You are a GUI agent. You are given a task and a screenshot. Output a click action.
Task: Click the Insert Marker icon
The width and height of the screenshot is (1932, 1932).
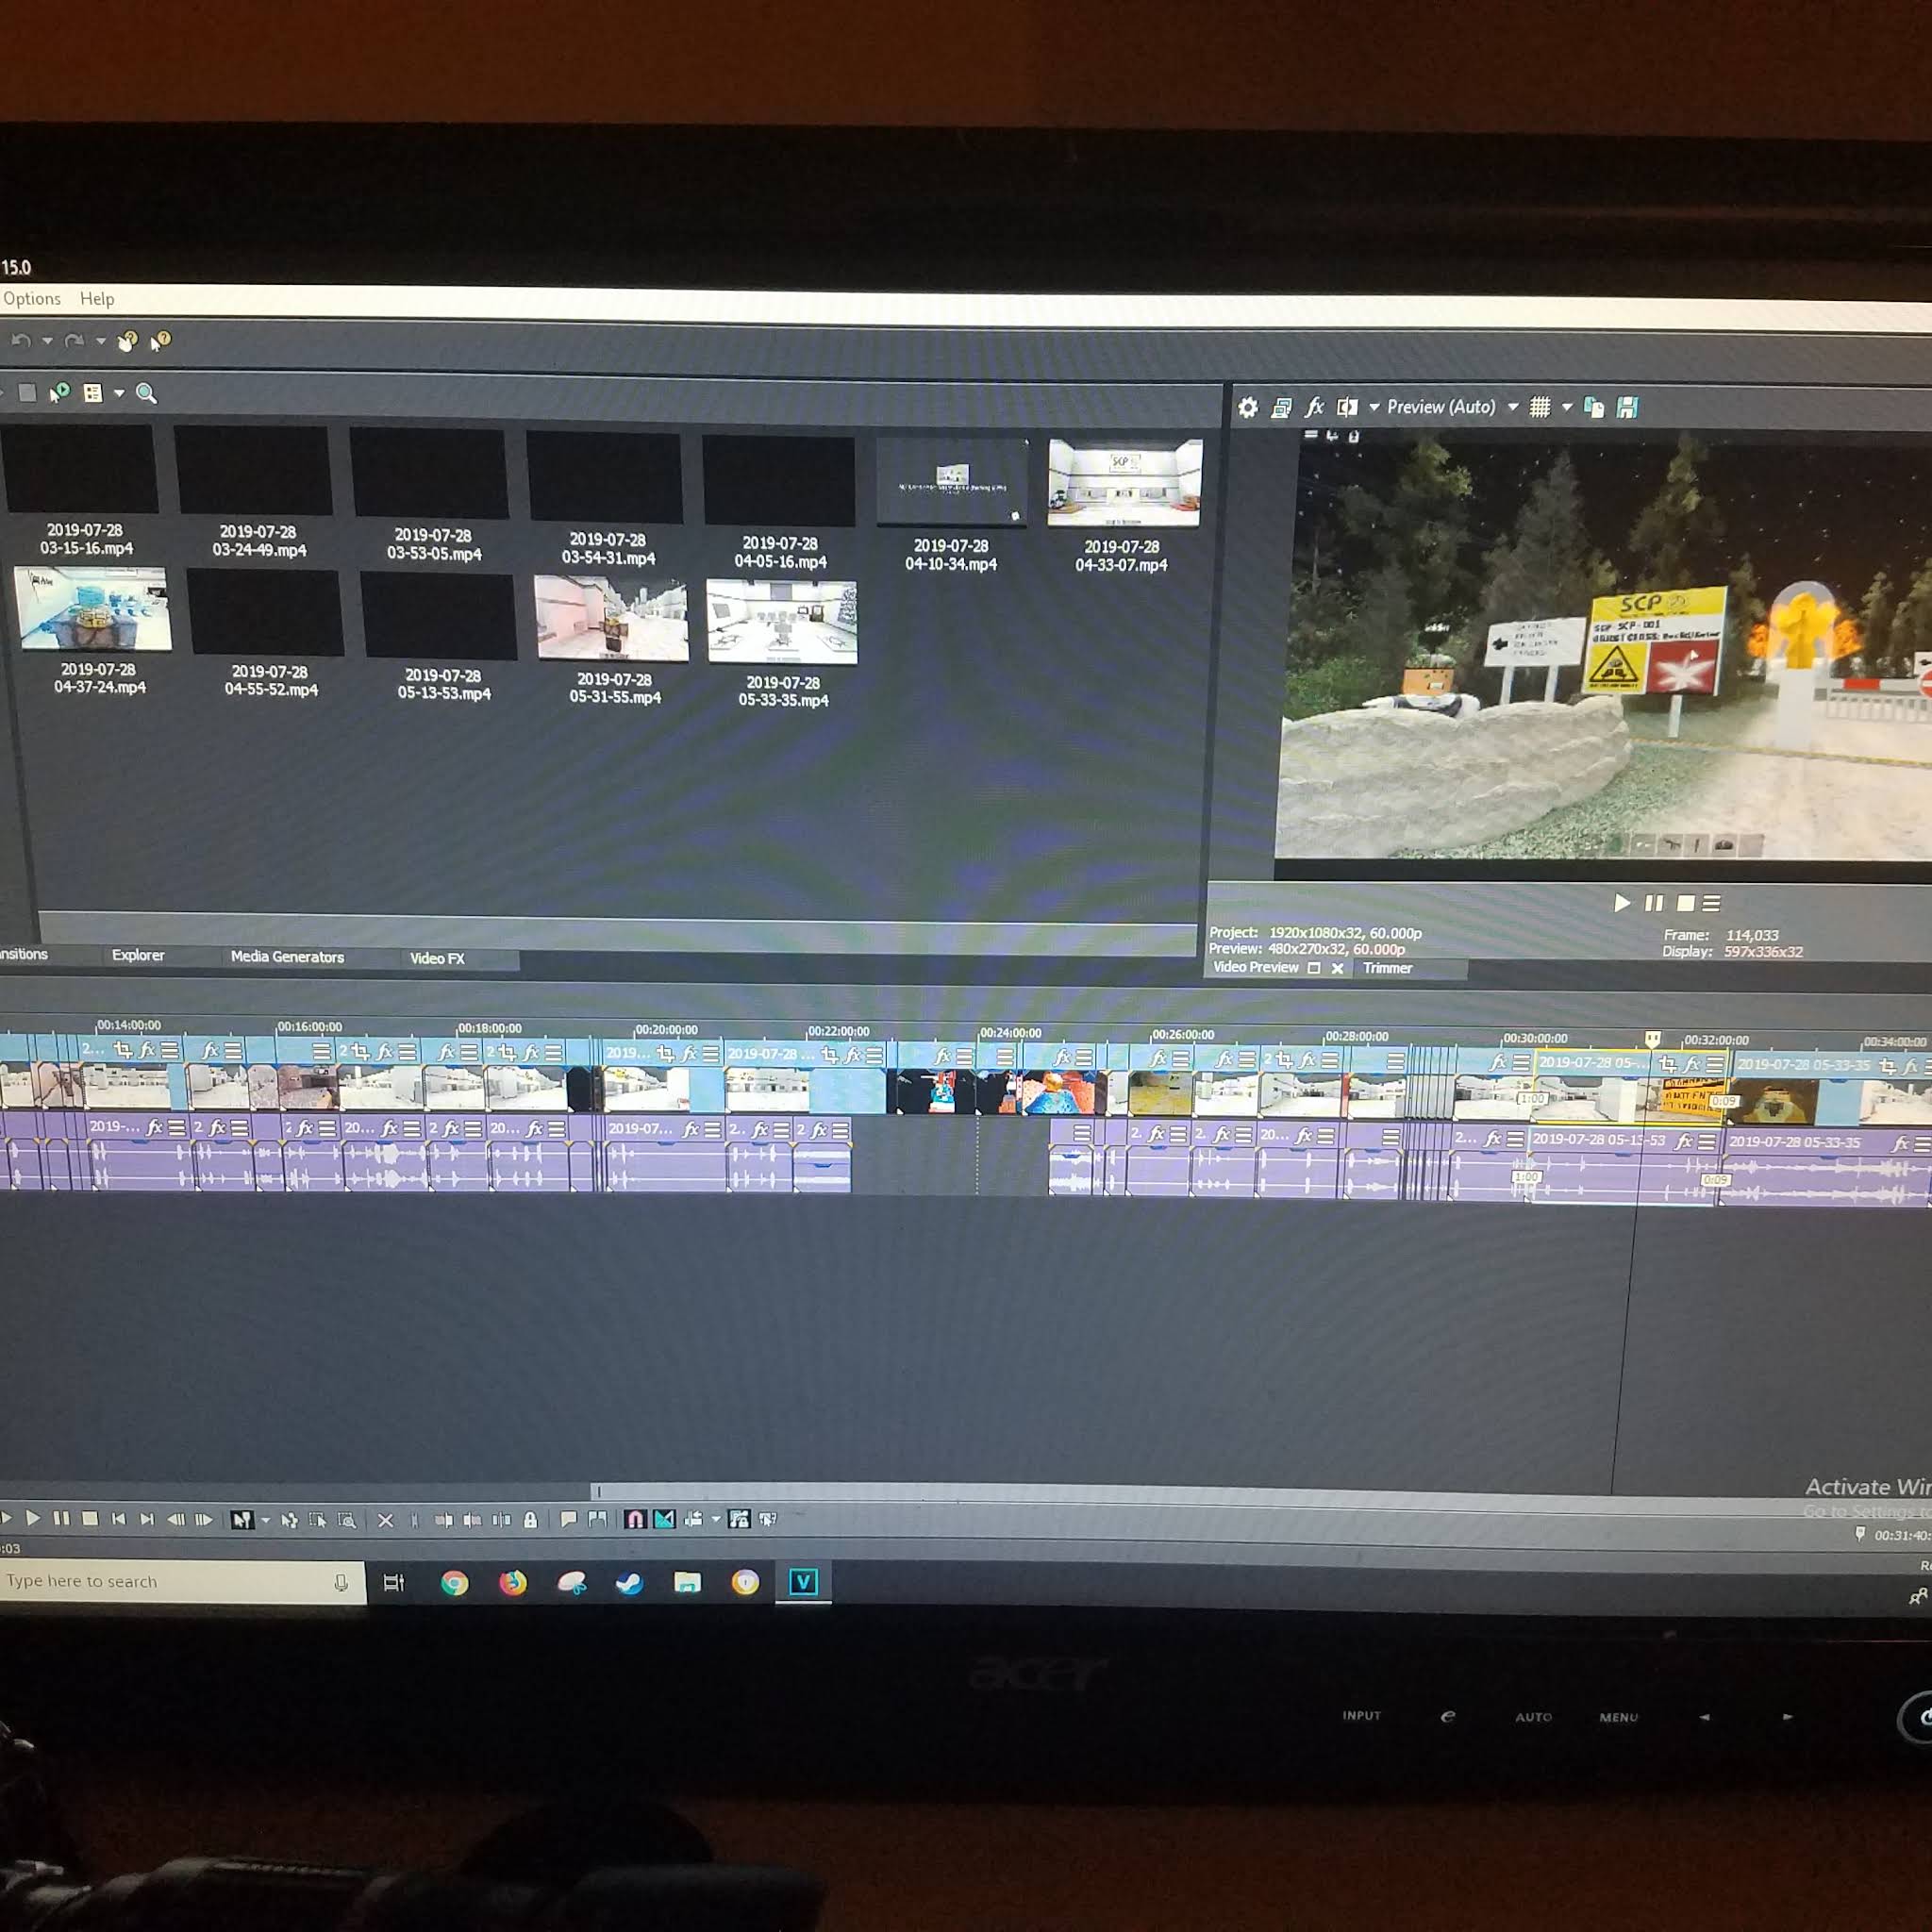click(568, 1520)
